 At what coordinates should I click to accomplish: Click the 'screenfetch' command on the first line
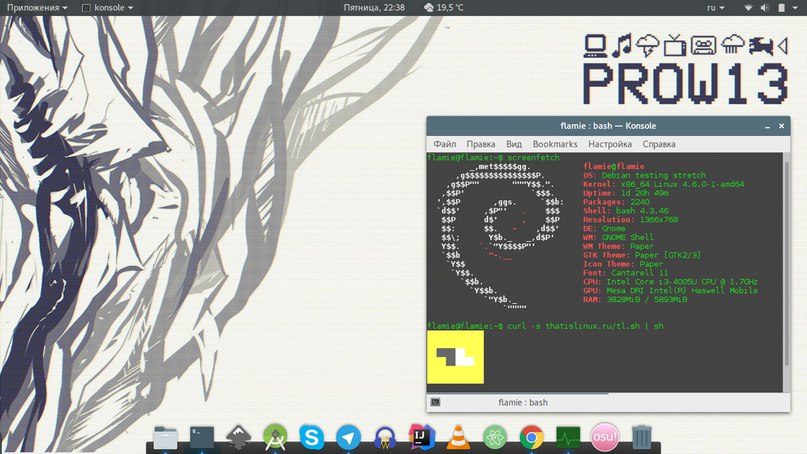(x=533, y=158)
